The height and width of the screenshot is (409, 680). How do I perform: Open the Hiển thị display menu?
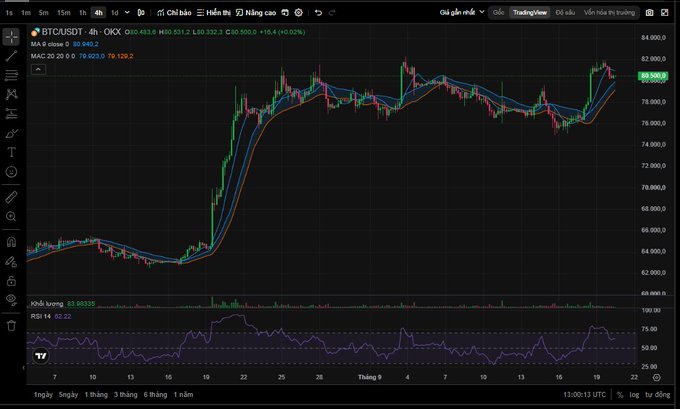click(x=213, y=13)
